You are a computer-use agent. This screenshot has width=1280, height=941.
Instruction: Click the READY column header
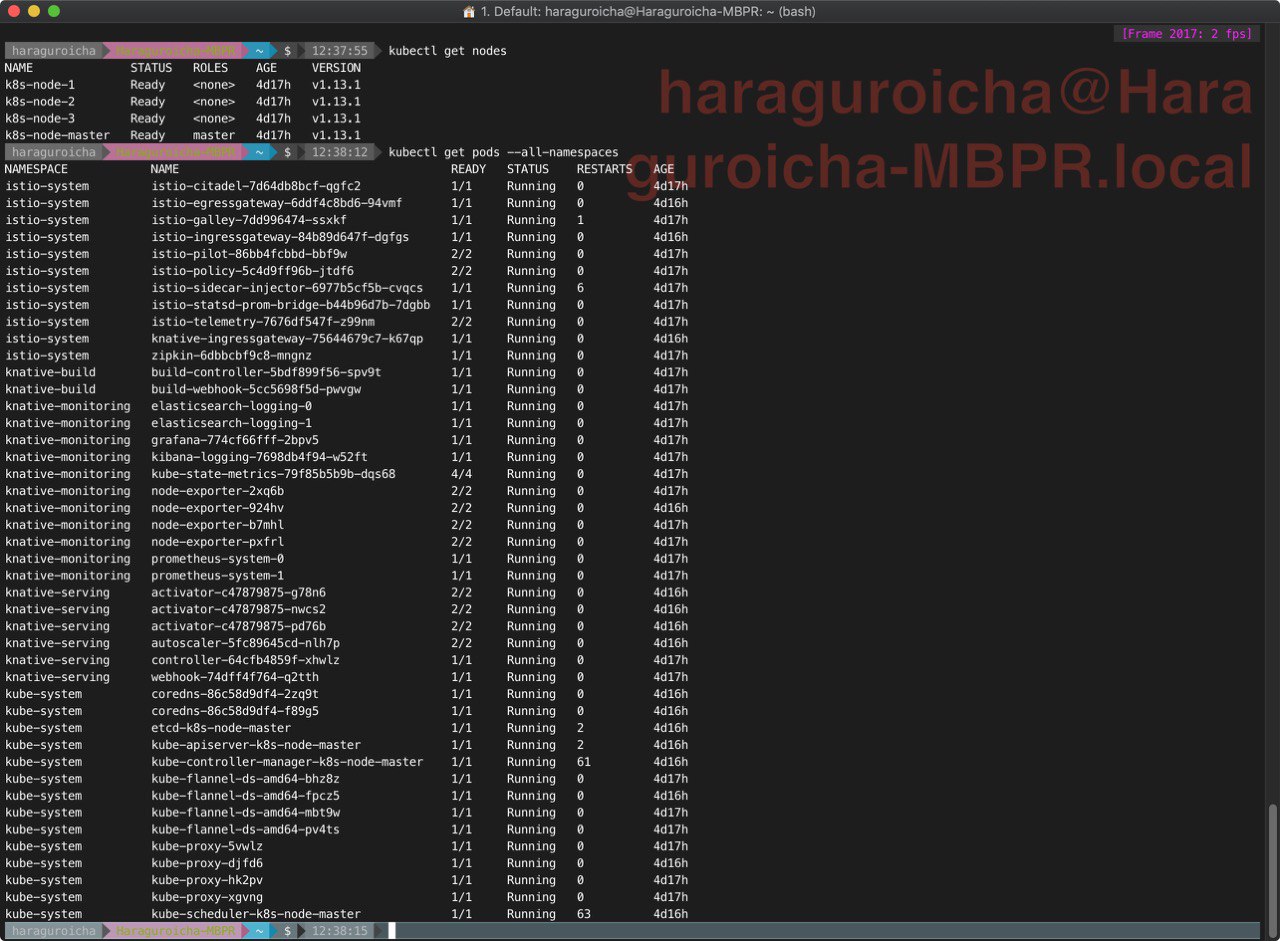468,169
